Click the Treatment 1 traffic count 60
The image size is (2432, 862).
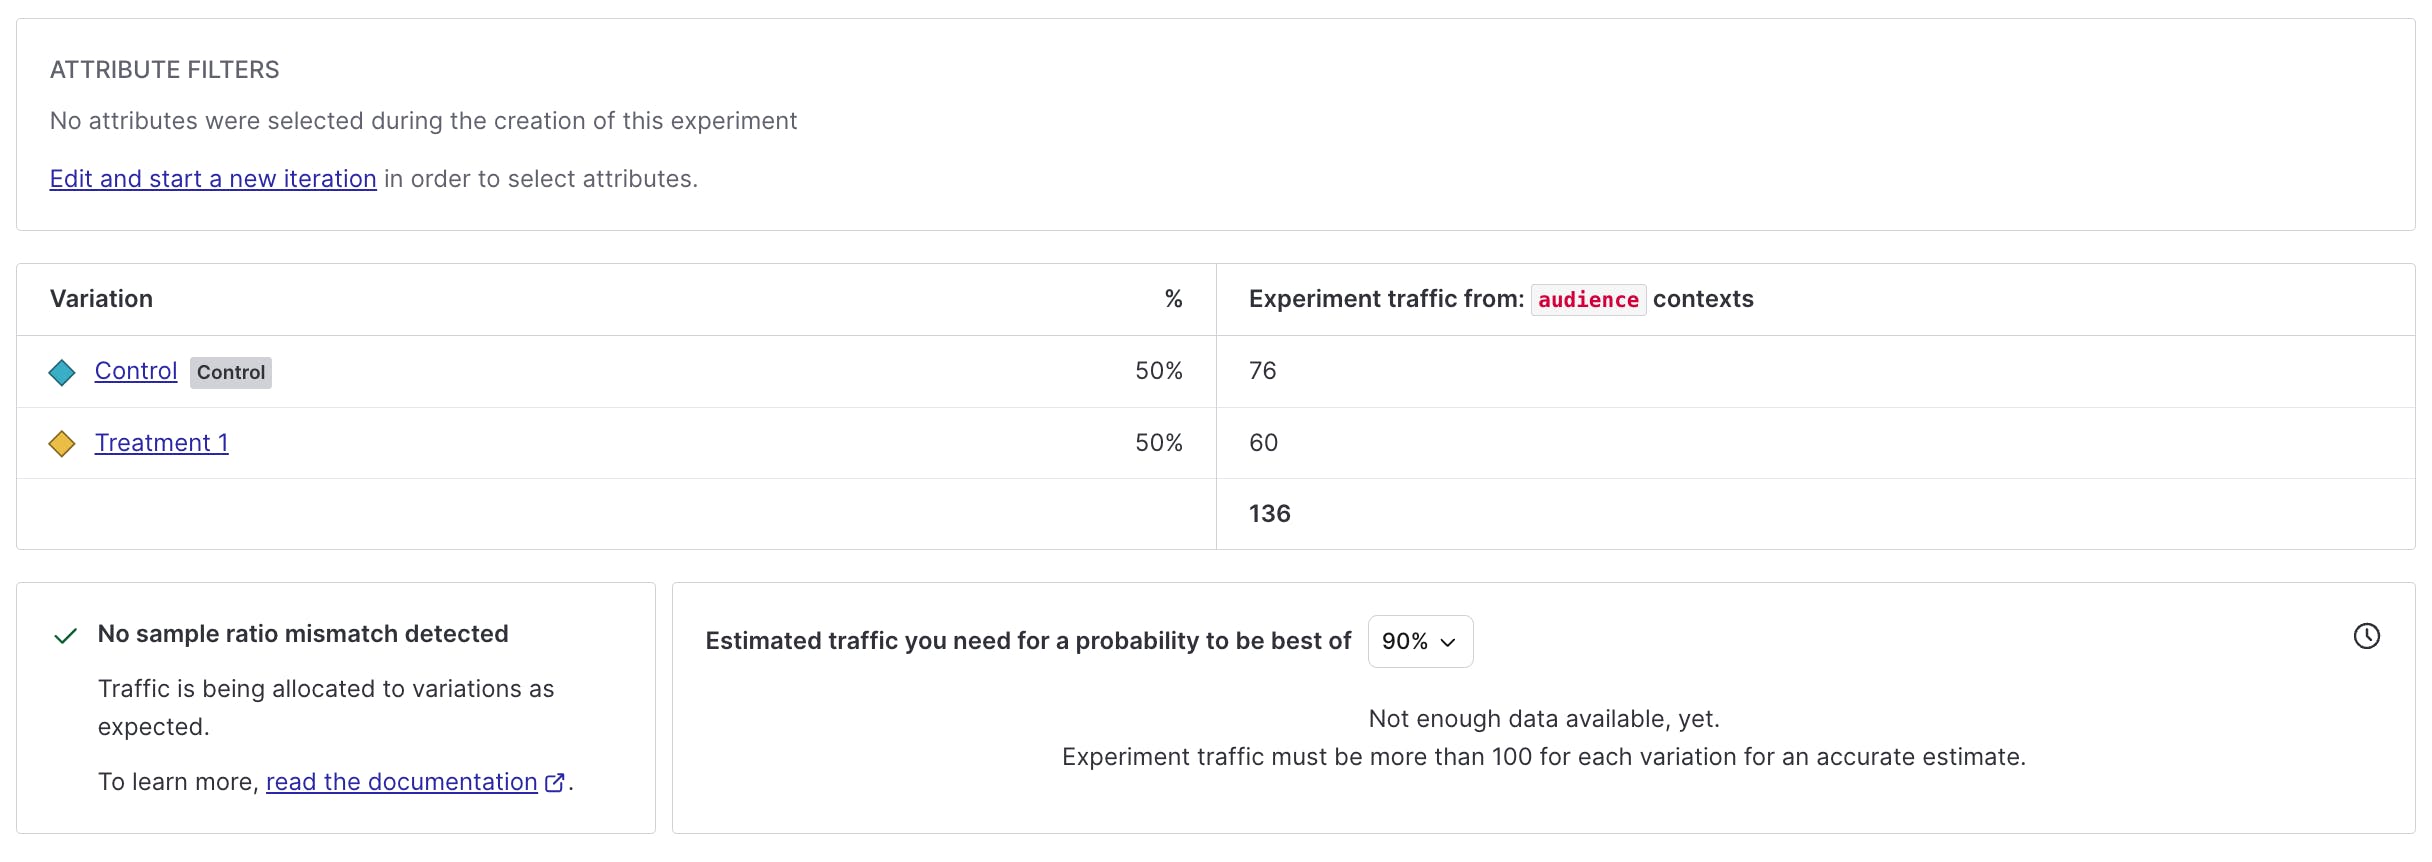(x=1263, y=443)
